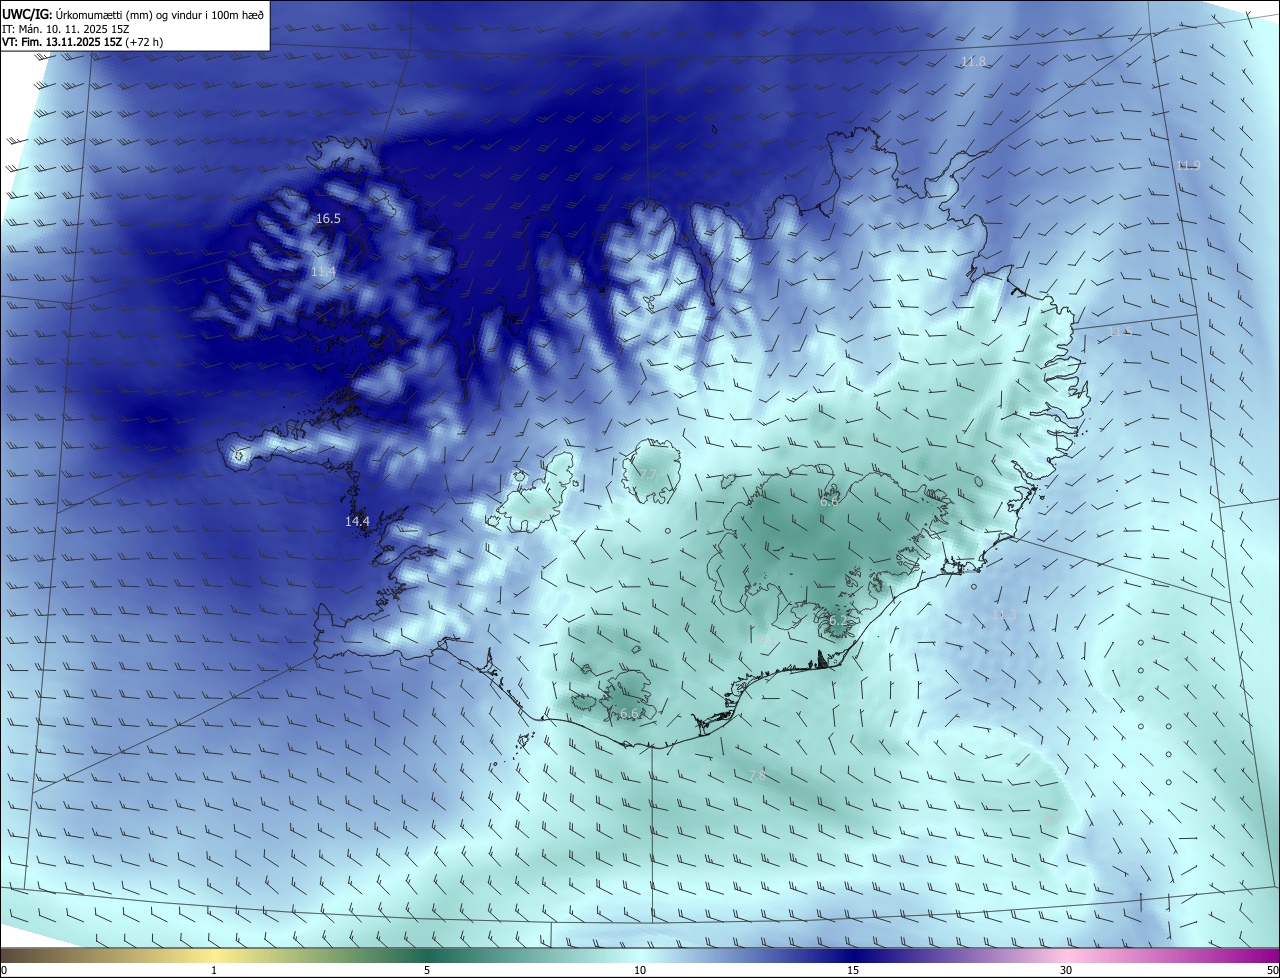
Task: Click the 0 tick on the color scale
Action: tap(4, 970)
